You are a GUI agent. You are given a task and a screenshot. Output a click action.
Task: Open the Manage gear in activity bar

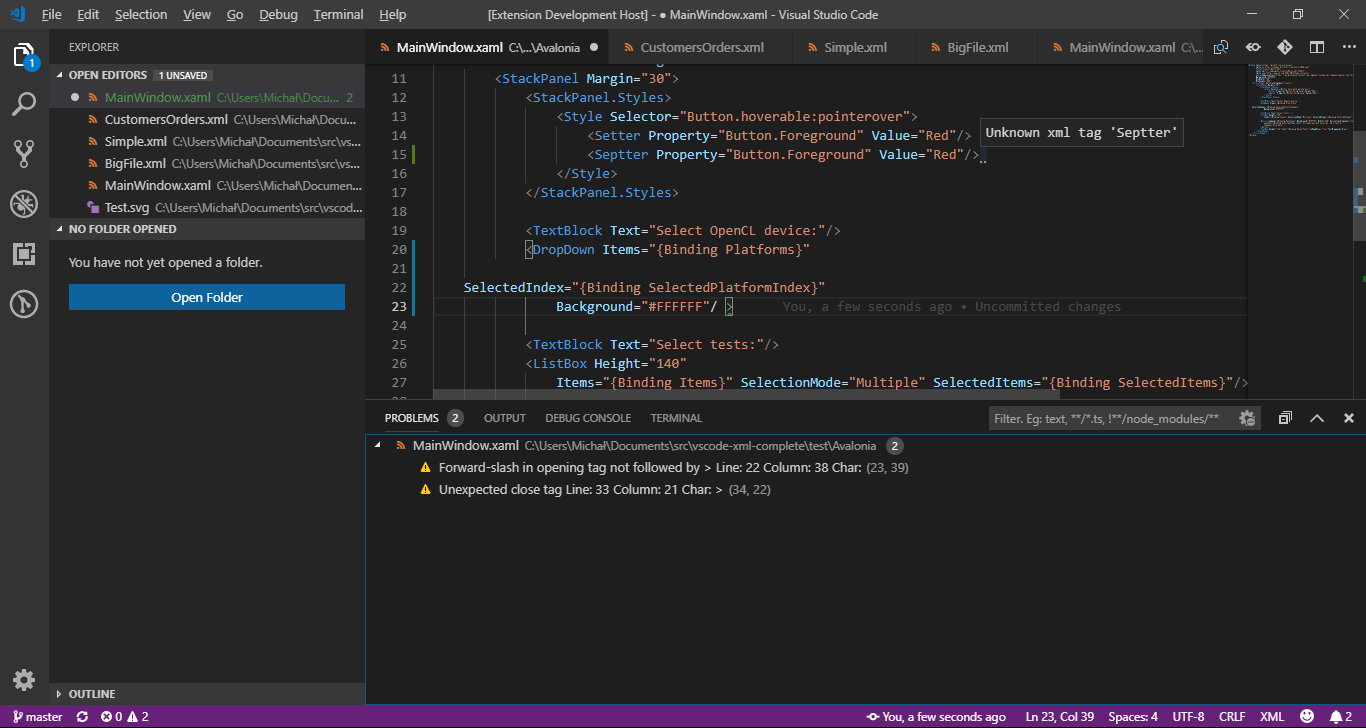(24, 680)
